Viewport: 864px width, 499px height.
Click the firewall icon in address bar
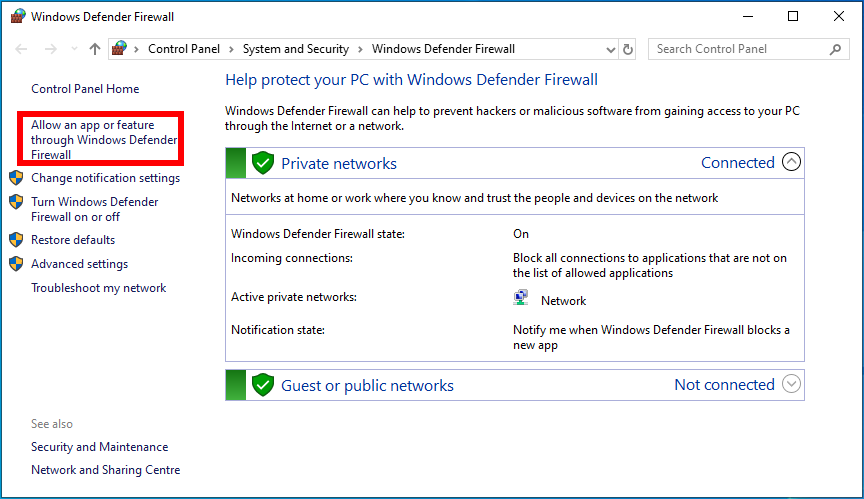pos(120,49)
